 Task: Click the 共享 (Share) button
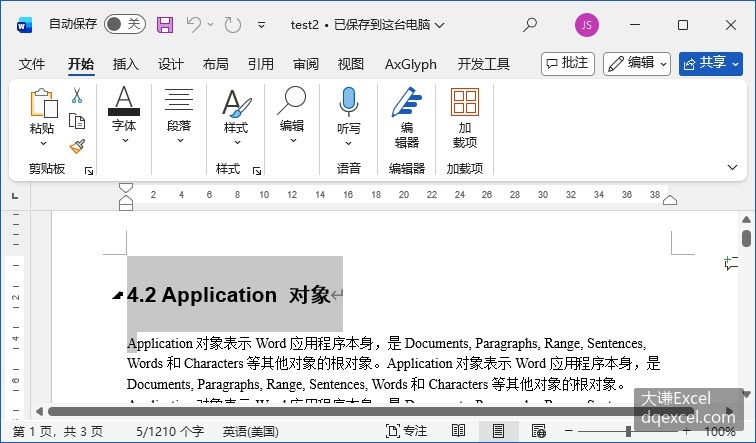[711, 64]
